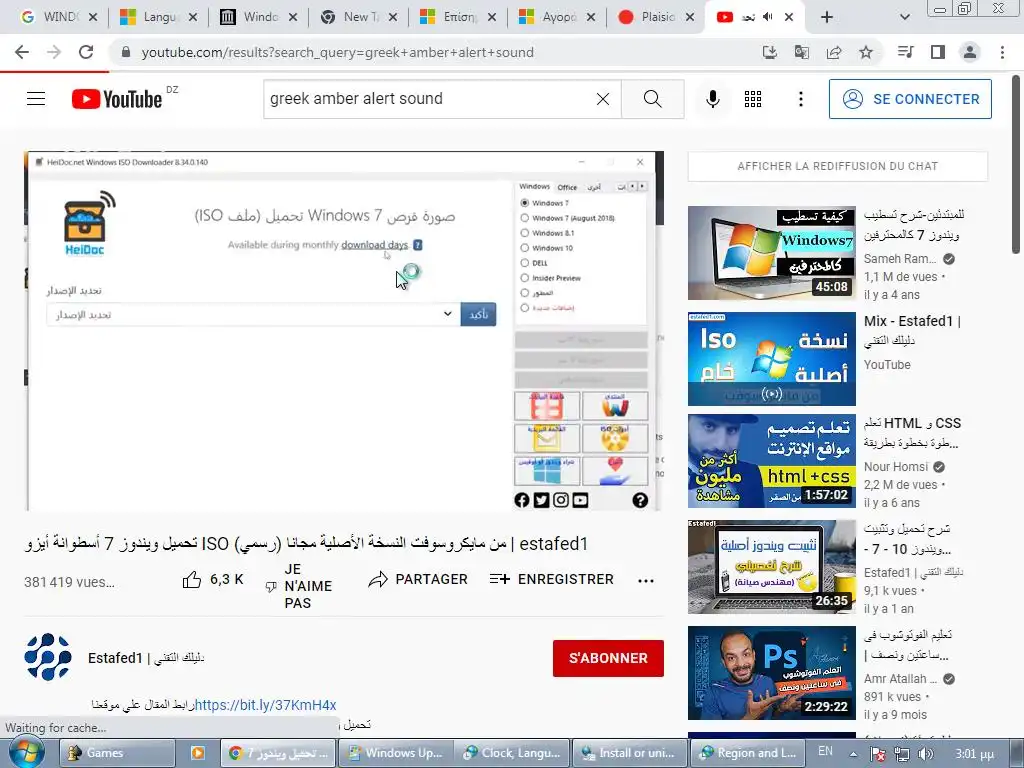1024x768 pixels.
Task: Click ENREGISTRER to save video
Action: (x=552, y=579)
